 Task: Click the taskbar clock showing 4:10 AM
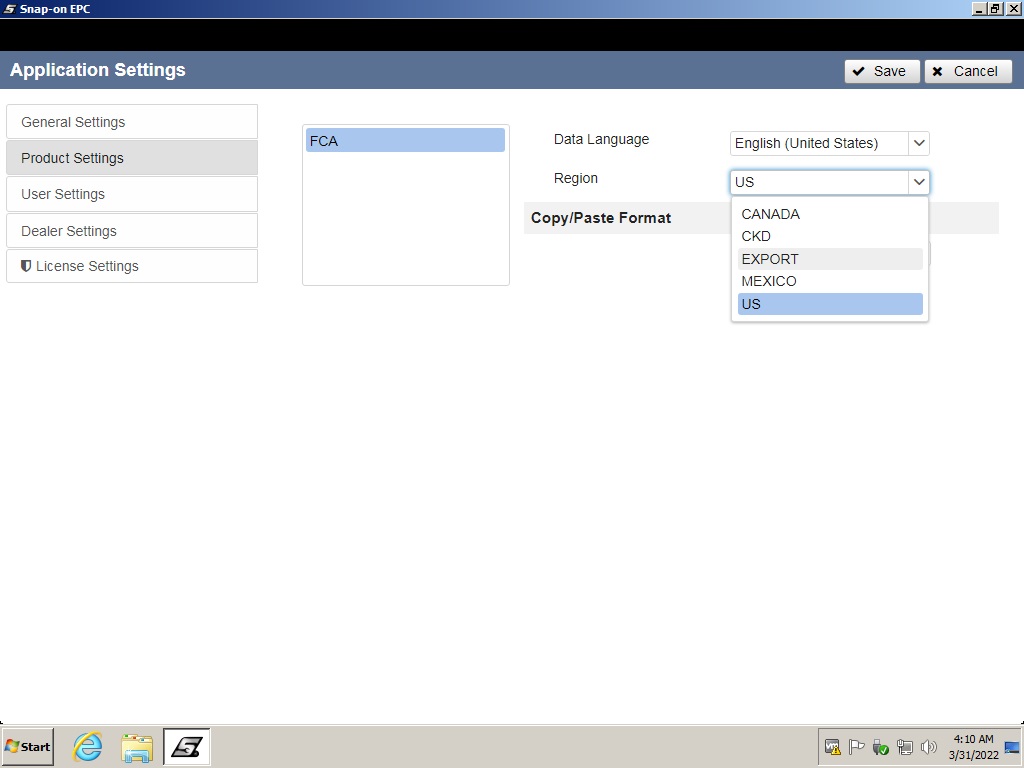pyautogui.click(x=974, y=747)
